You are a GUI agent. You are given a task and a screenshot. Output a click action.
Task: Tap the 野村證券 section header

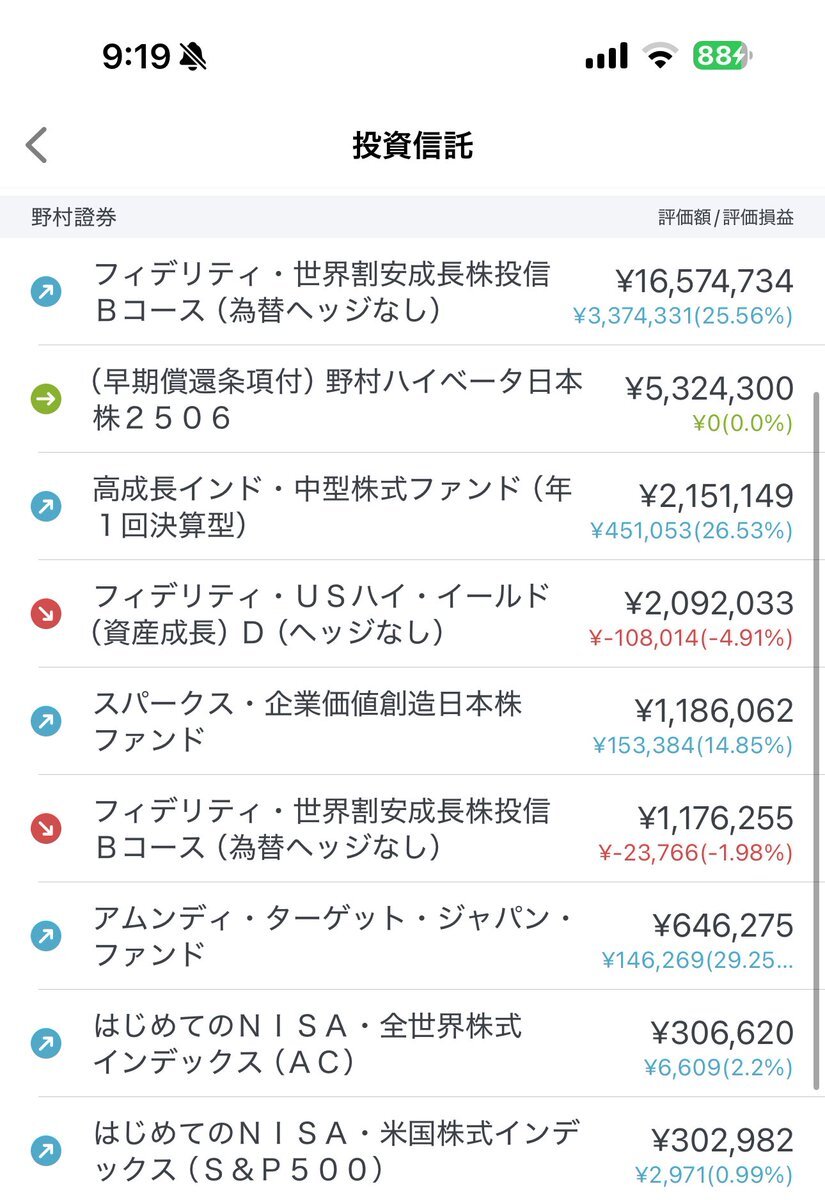click(x=73, y=217)
